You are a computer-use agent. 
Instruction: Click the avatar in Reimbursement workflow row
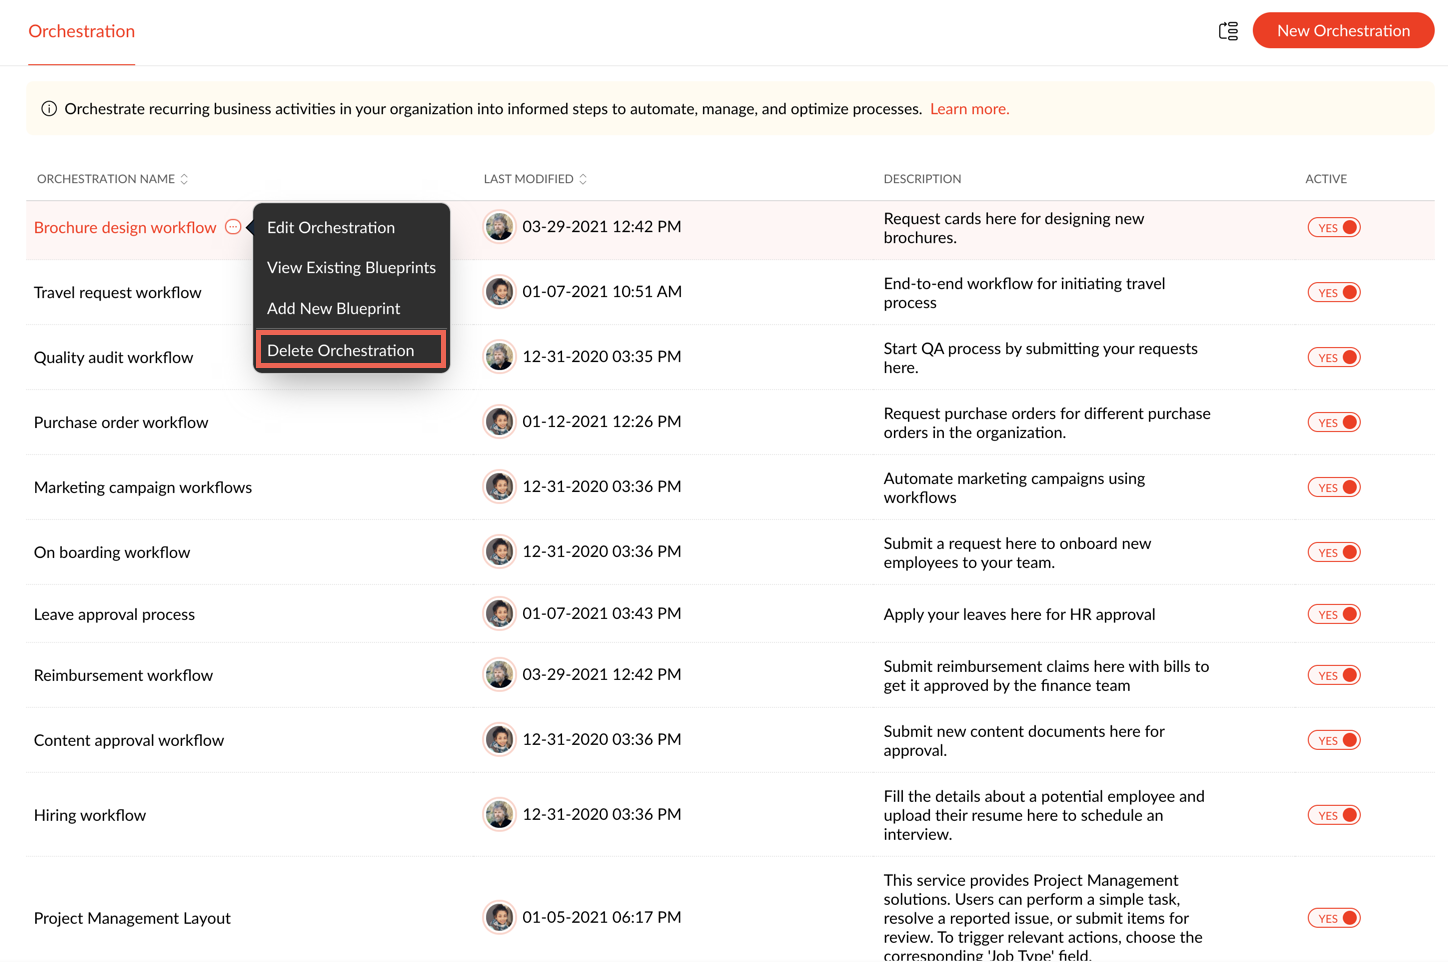coord(499,675)
